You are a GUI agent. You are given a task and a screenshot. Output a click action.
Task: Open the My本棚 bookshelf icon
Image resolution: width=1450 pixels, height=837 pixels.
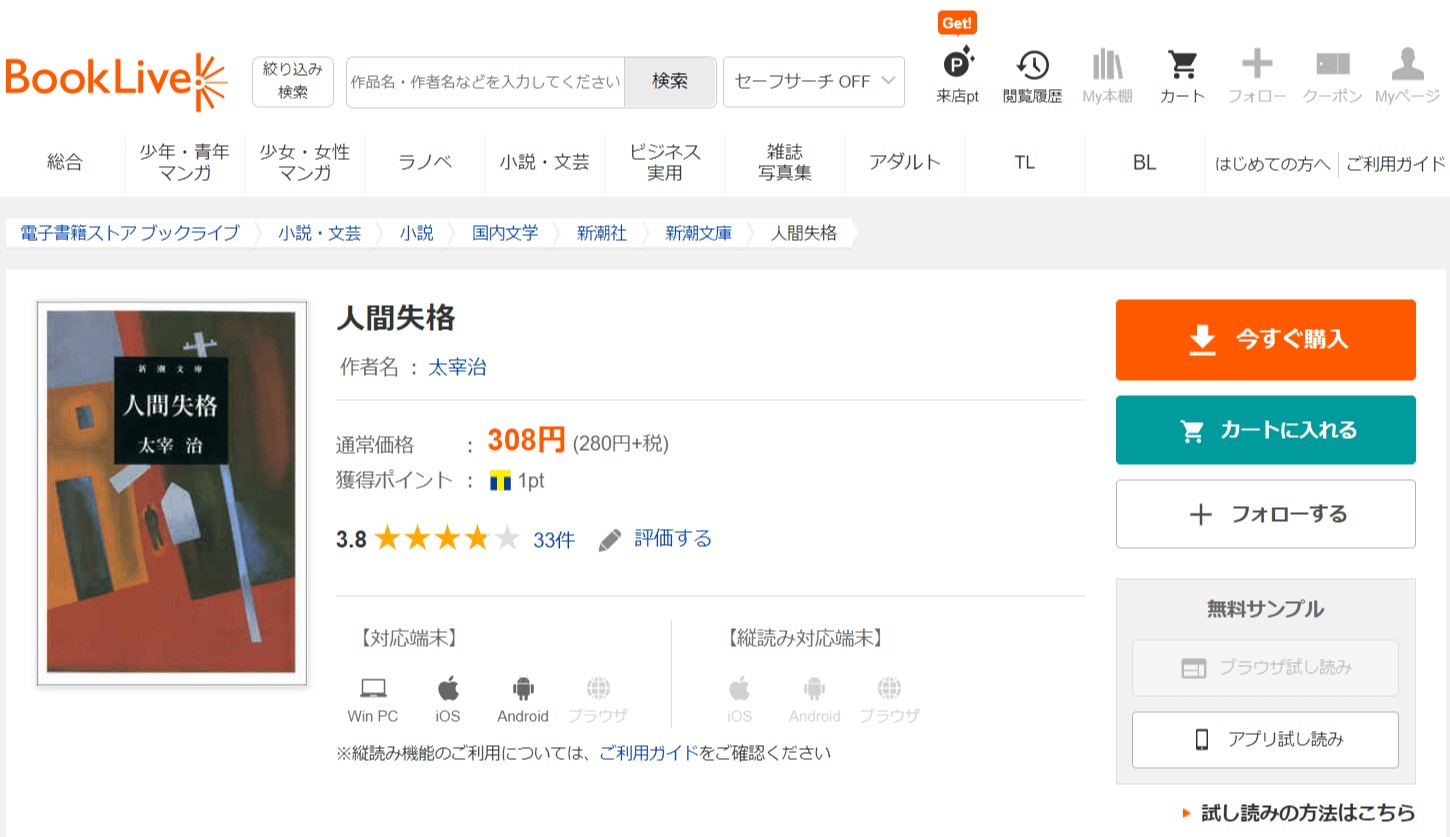(1107, 67)
